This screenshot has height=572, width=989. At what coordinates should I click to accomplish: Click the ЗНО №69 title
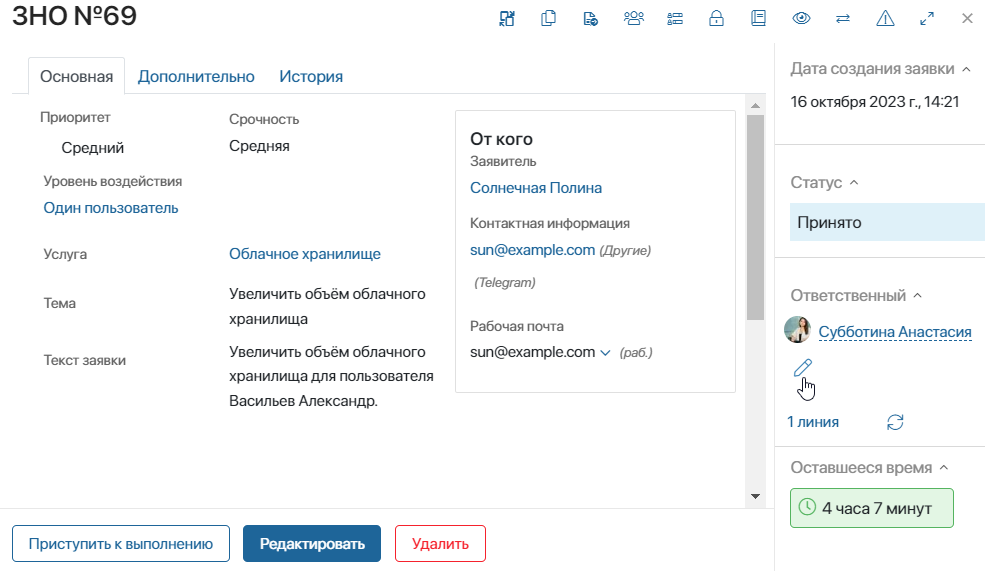tap(74, 16)
